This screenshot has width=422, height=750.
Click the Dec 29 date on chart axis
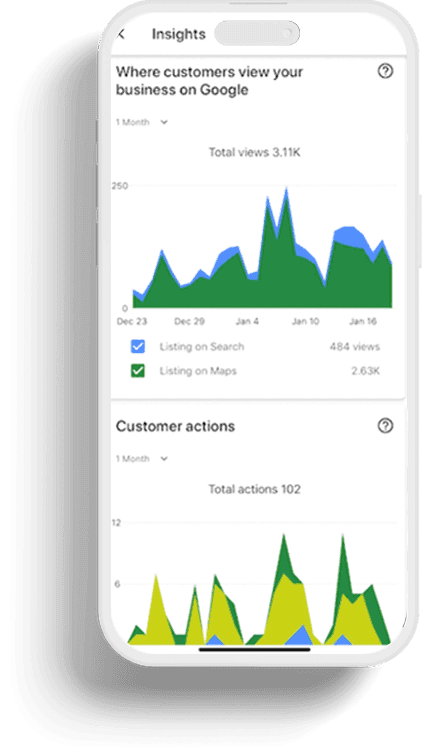189,321
